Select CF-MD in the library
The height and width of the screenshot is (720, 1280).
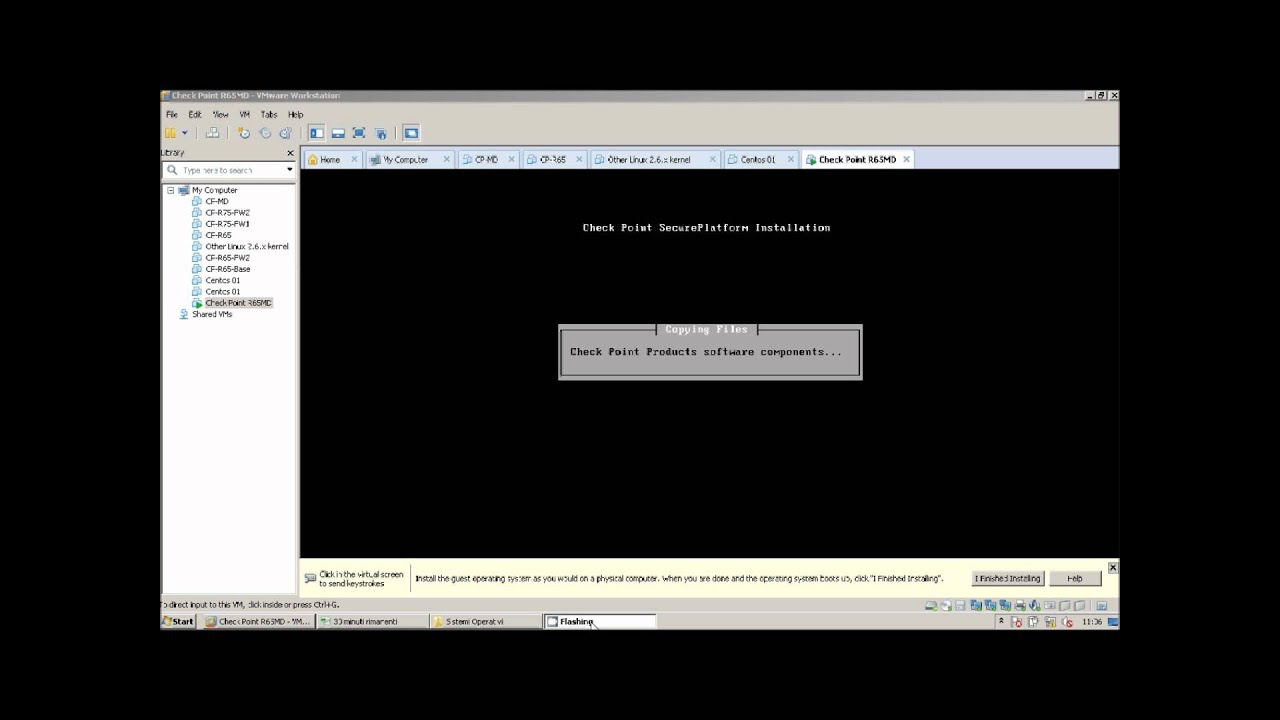(217, 201)
